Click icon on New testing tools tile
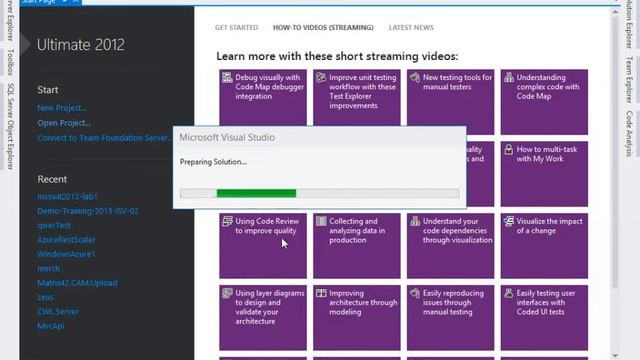The image size is (640, 360). point(415,78)
